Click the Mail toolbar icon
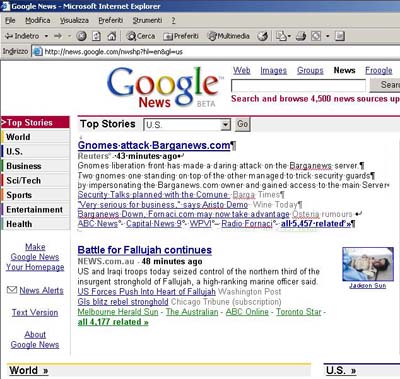 tap(281, 36)
